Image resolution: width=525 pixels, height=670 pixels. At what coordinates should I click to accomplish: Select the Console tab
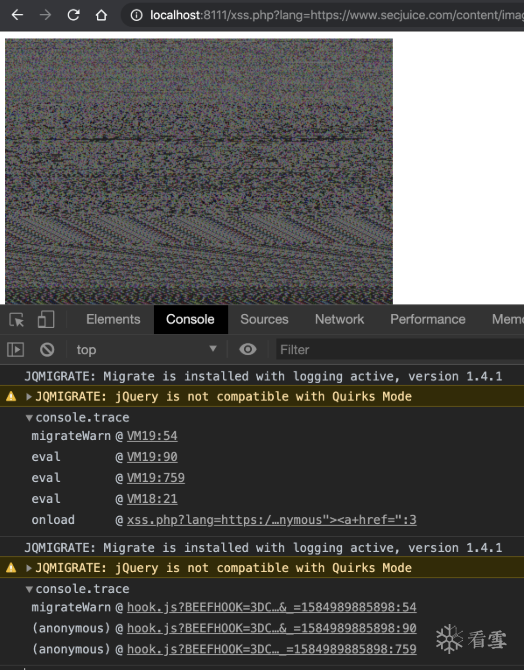coord(191,320)
